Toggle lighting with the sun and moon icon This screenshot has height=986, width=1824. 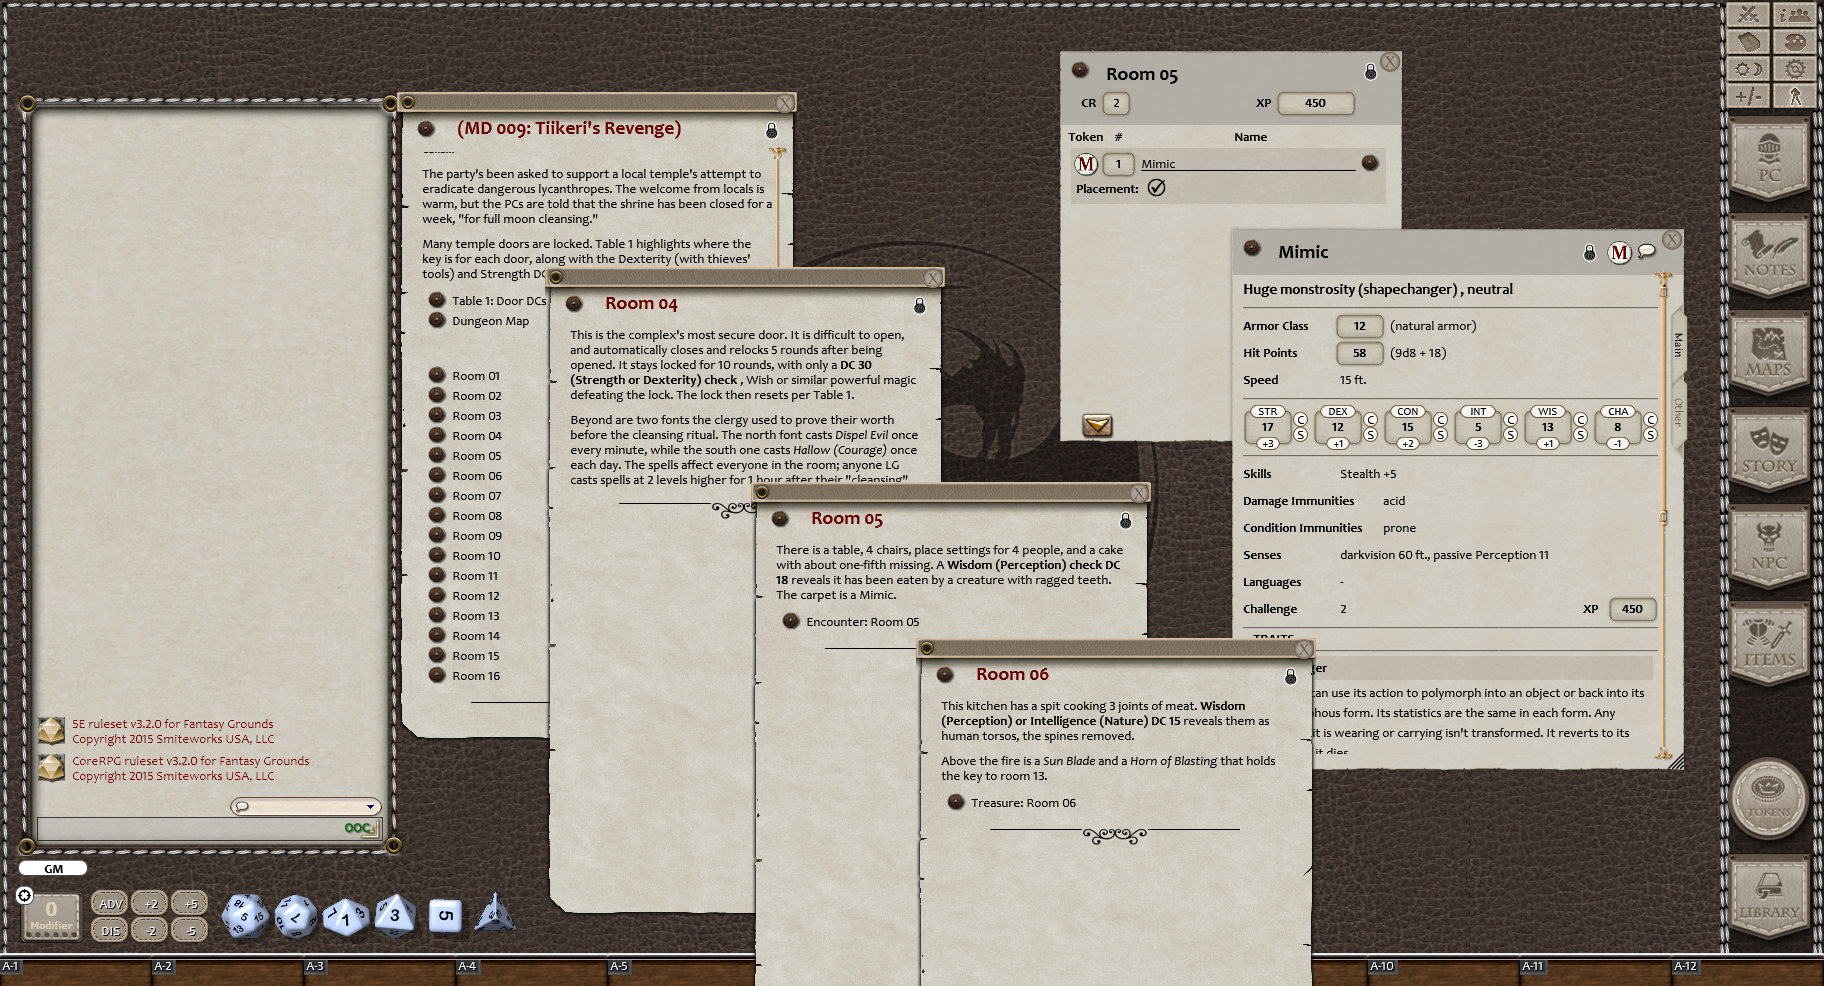(1748, 70)
